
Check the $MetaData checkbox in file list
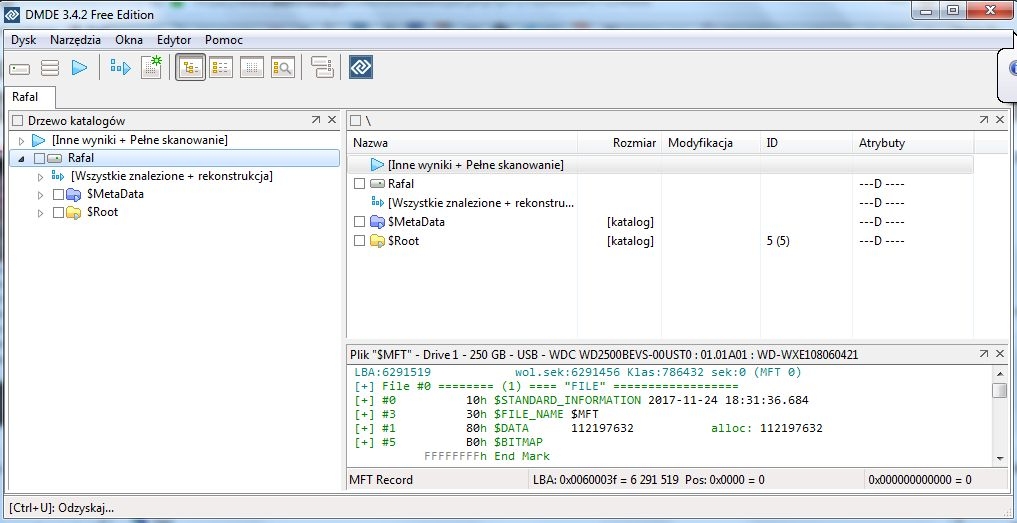point(359,222)
